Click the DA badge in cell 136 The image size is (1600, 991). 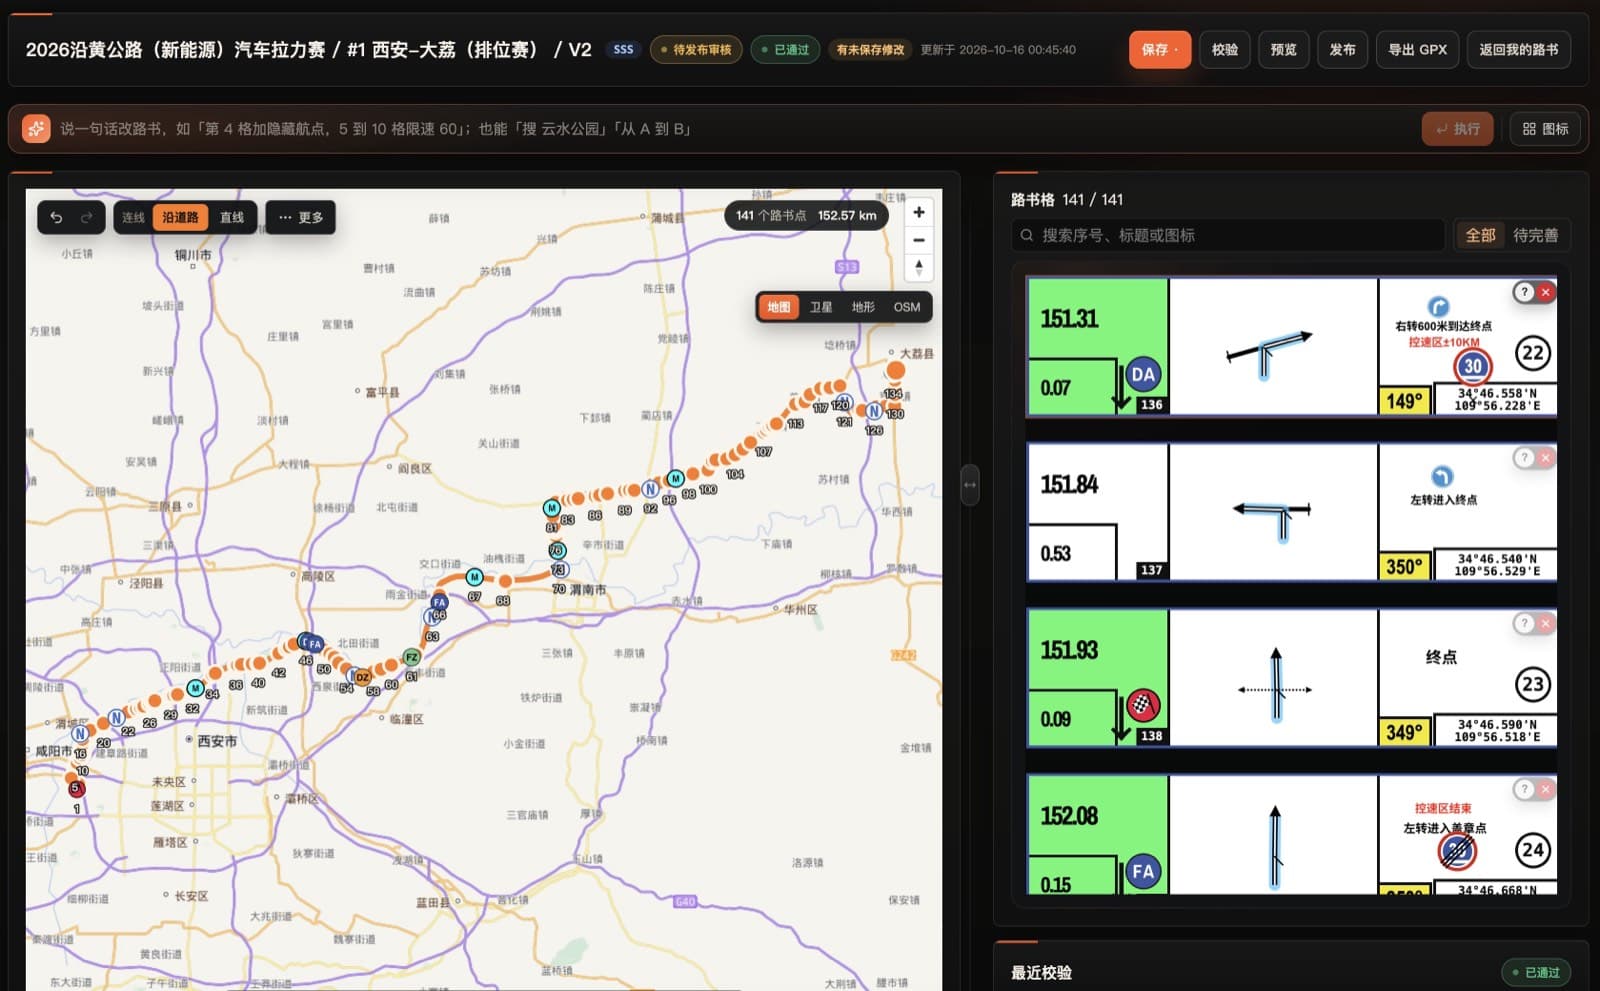[x=1143, y=375]
